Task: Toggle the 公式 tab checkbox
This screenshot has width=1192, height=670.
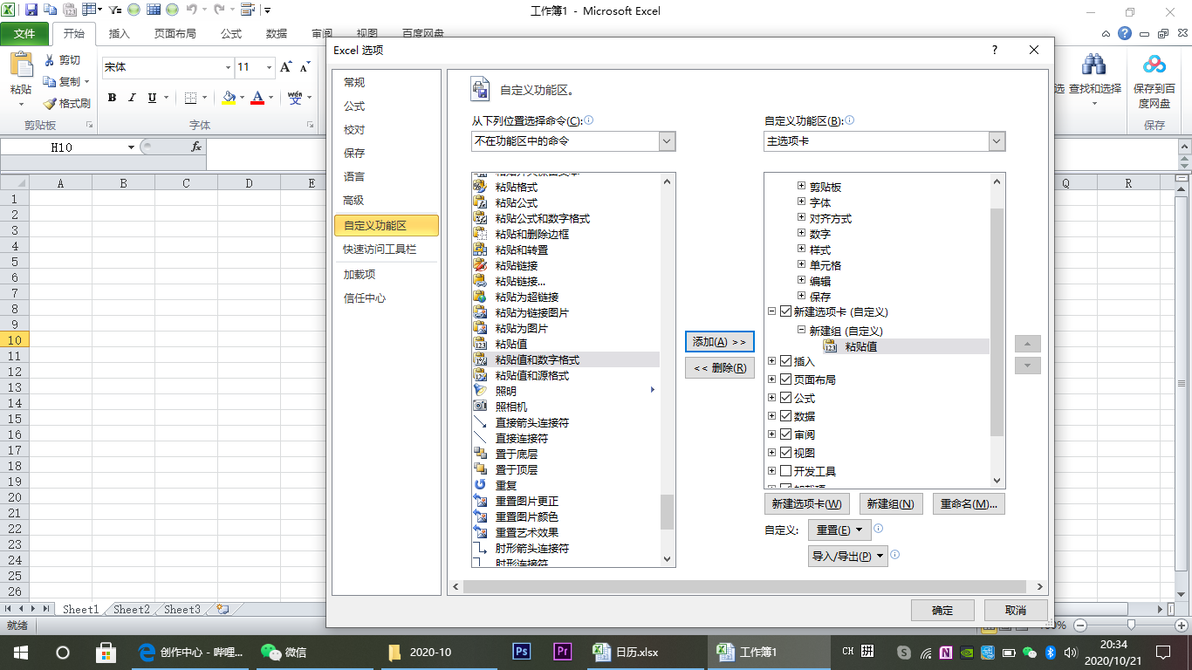Action: (786, 398)
